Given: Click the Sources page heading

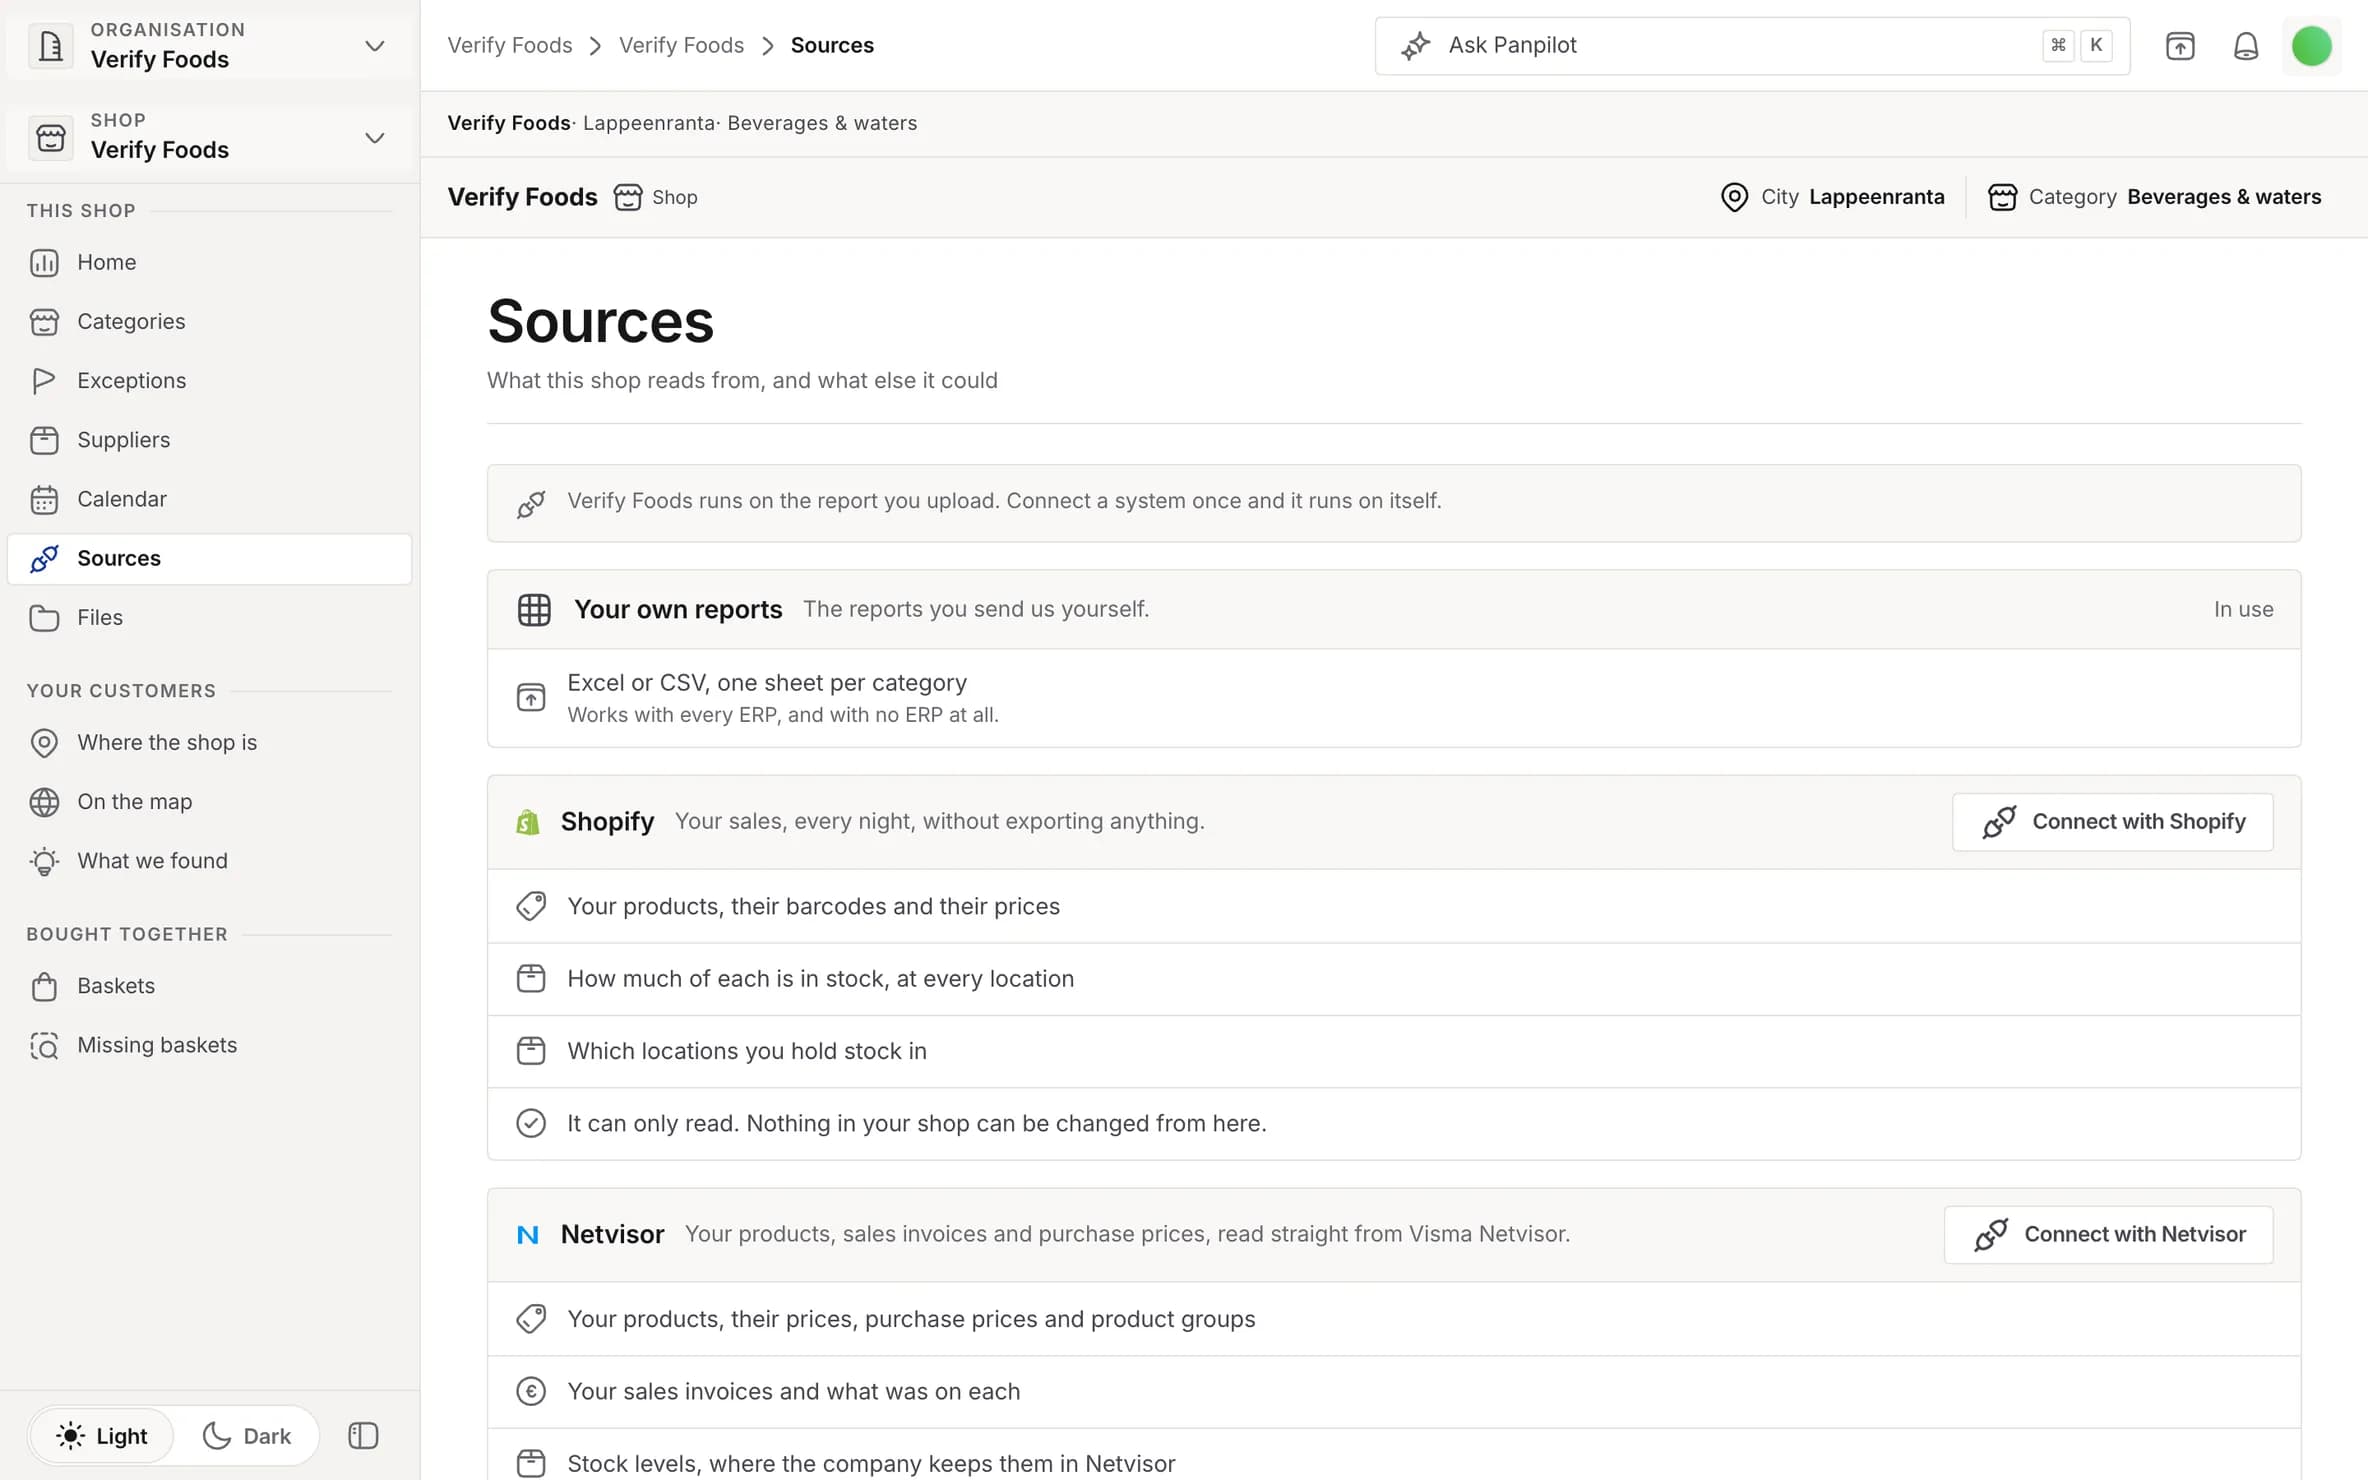Looking at the screenshot, I should point(600,321).
